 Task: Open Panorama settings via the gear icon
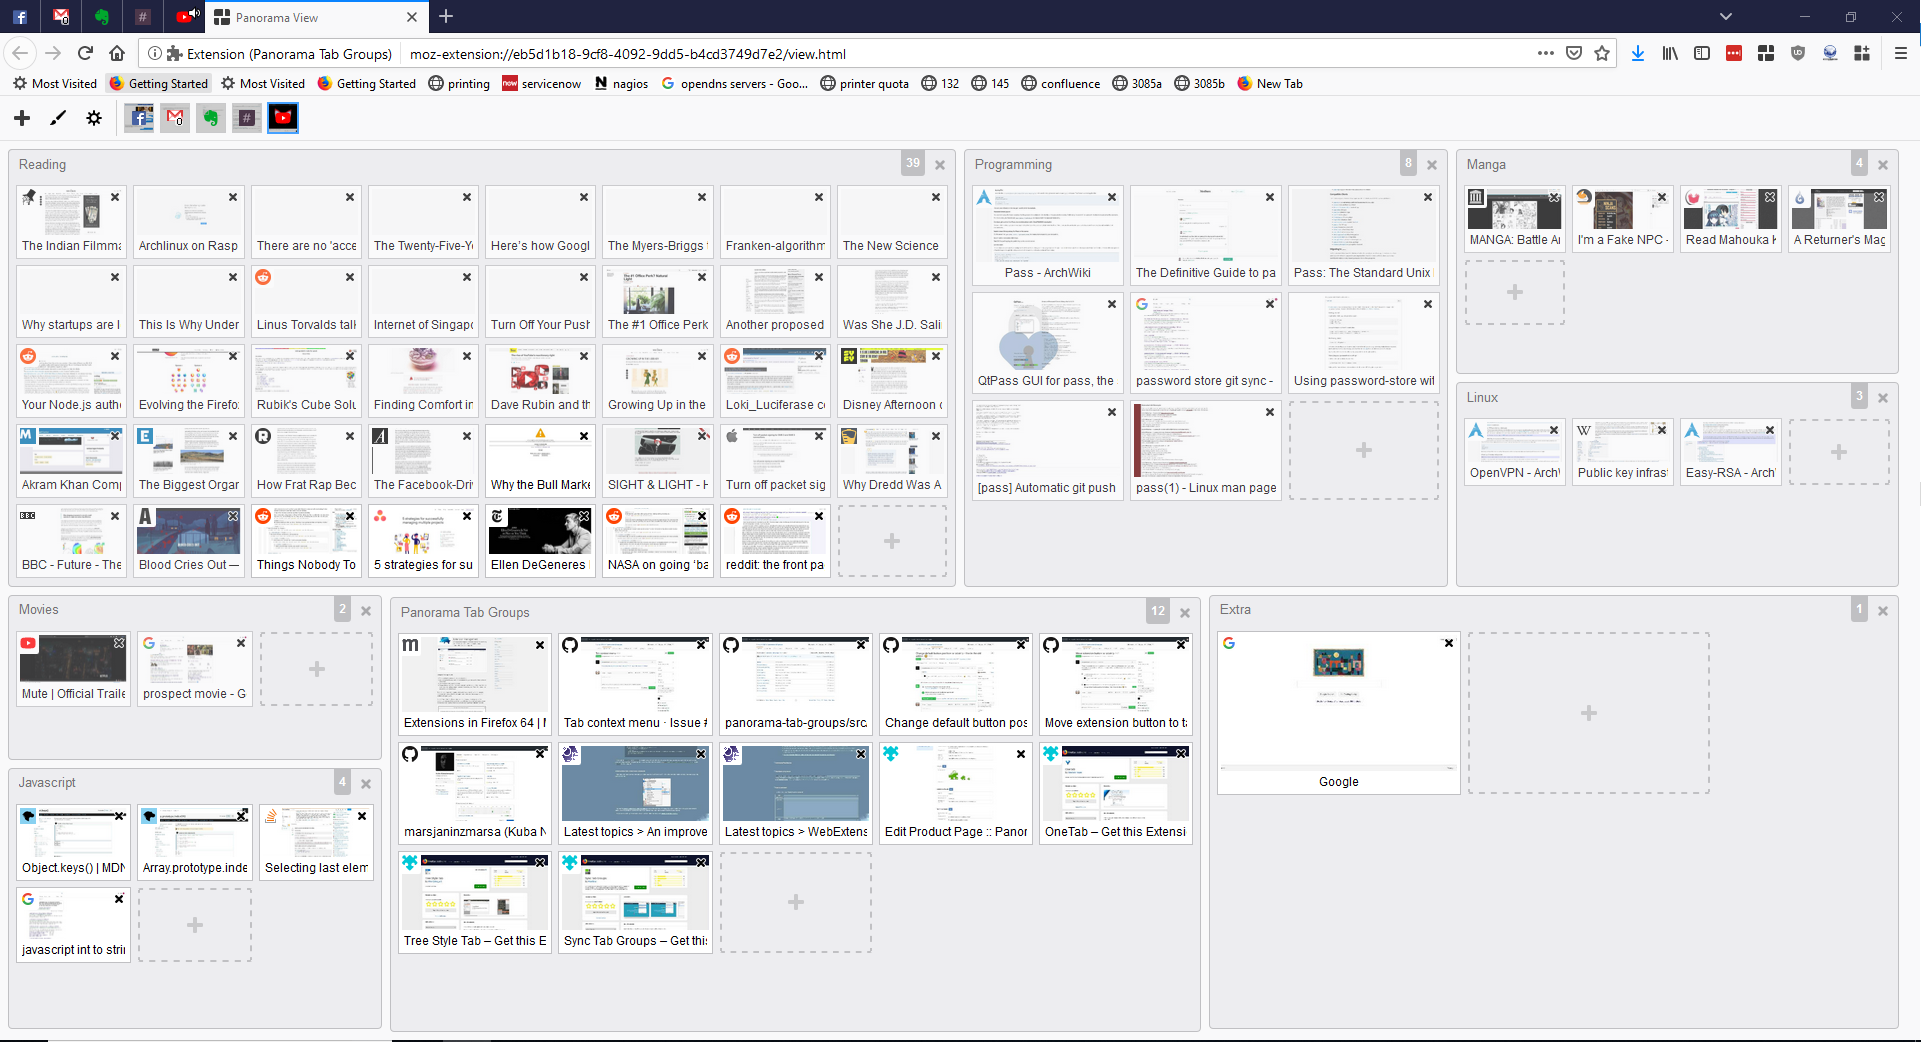(x=94, y=118)
